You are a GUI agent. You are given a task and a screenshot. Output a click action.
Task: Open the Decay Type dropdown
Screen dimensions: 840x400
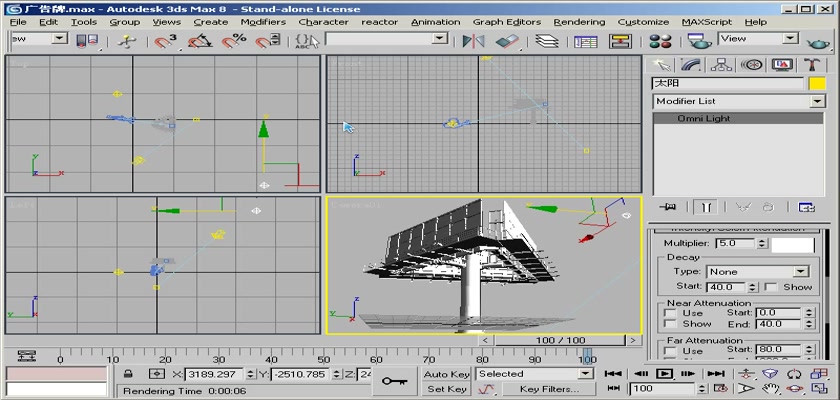click(x=801, y=271)
